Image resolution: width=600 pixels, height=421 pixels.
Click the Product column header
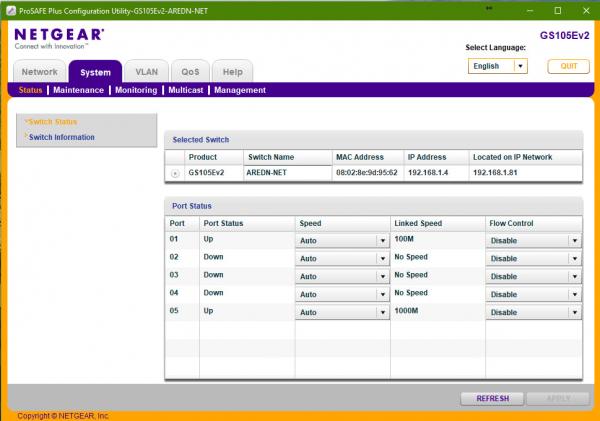pos(214,157)
